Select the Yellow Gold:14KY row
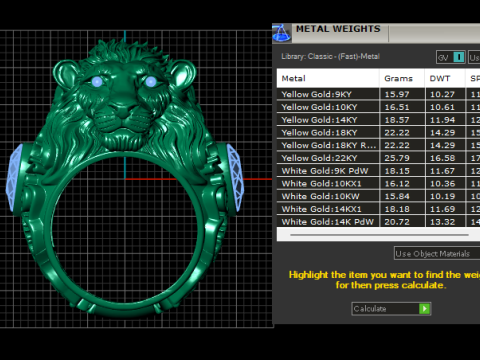 (x=378, y=120)
